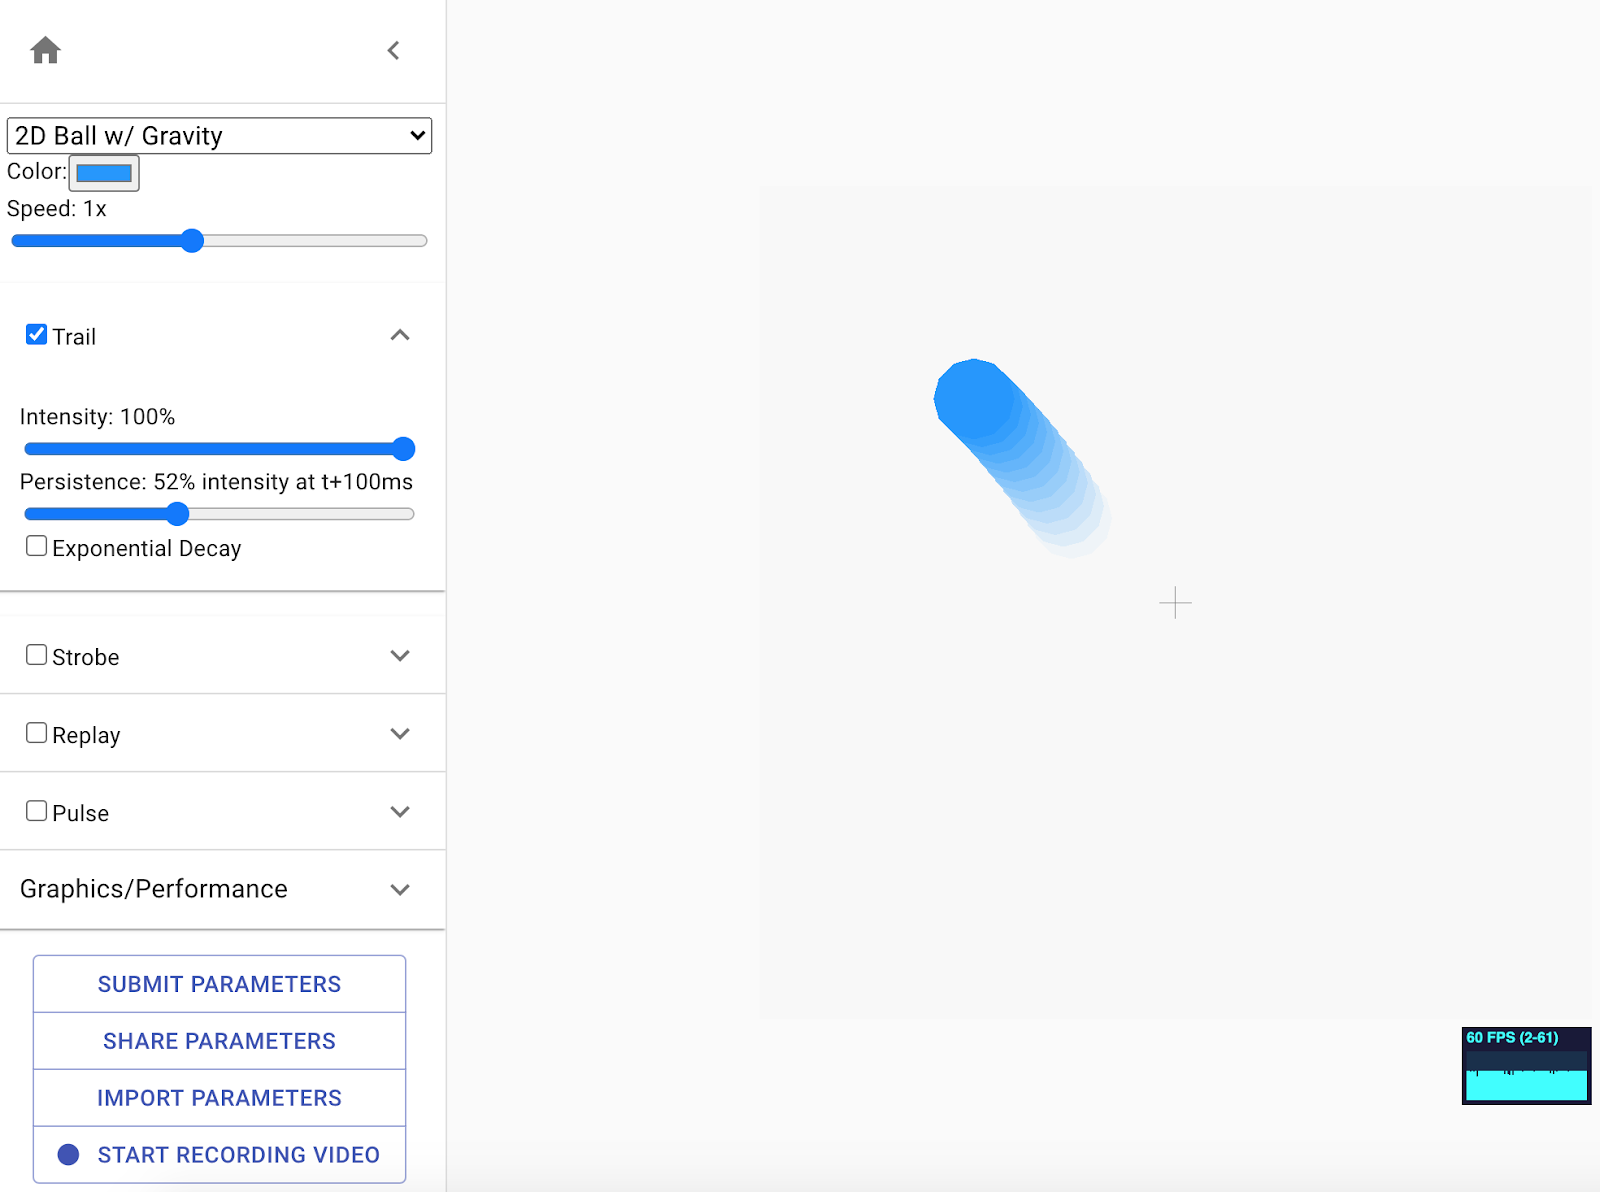Collapse the sidebar with the left arrow
This screenshot has height=1192, width=1600.
394,50
